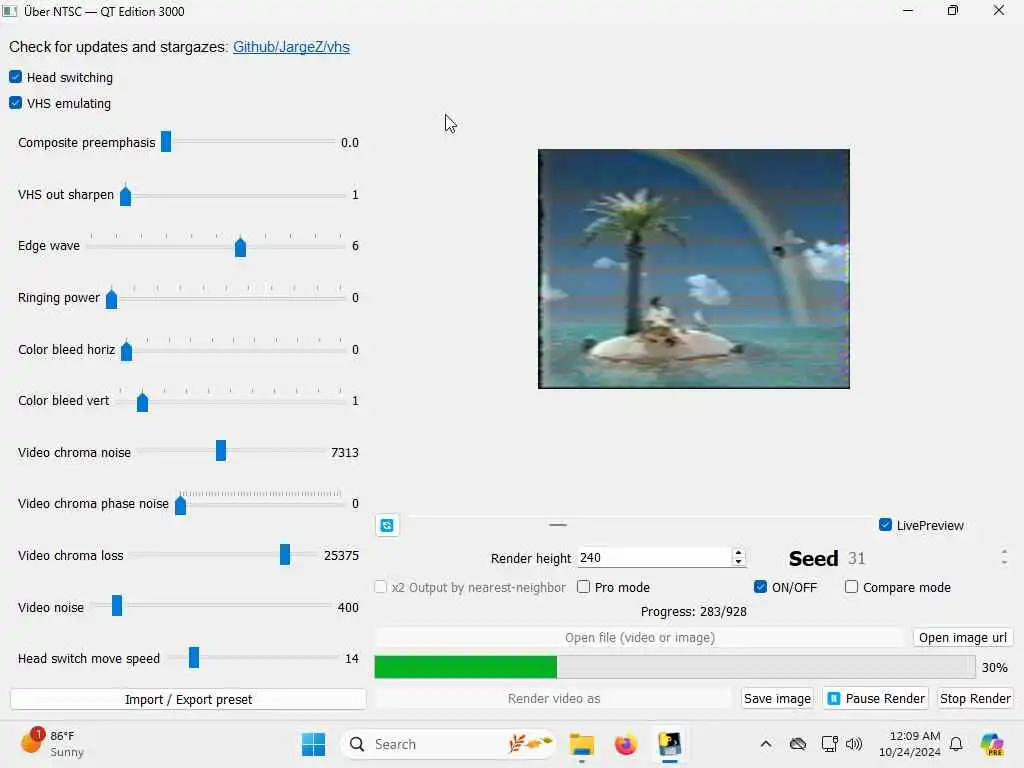Open the Github/JargeZ/vhs link
Image resolution: width=1024 pixels, height=768 pixels.
coord(291,47)
